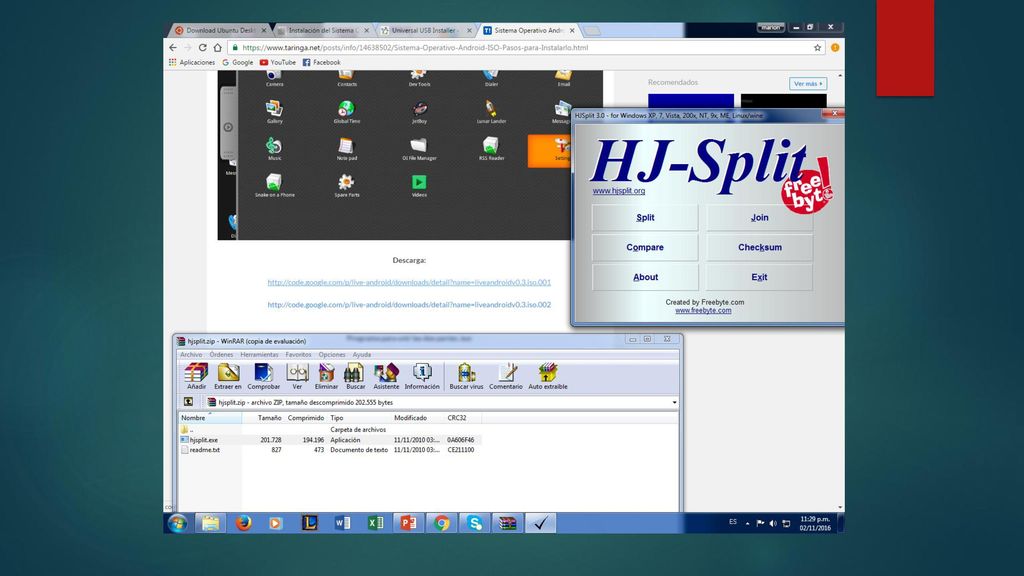Open the Facebook bookmark
Viewport: 1024px width, 576px height.
click(x=321, y=63)
